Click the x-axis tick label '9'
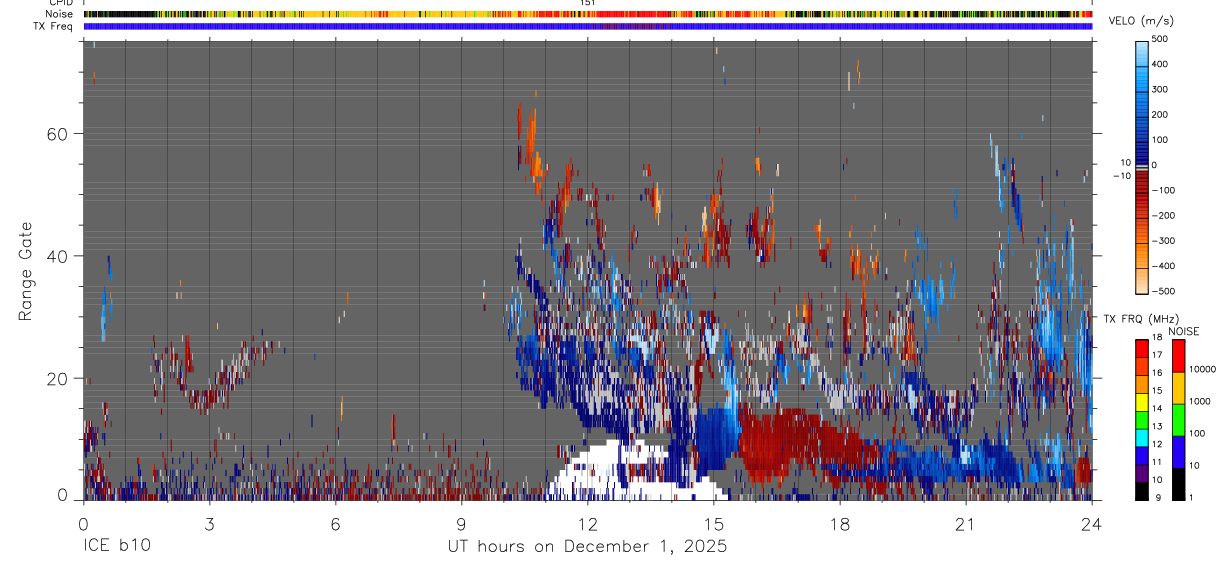The width and height of the screenshot is (1228, 567). 462,524
